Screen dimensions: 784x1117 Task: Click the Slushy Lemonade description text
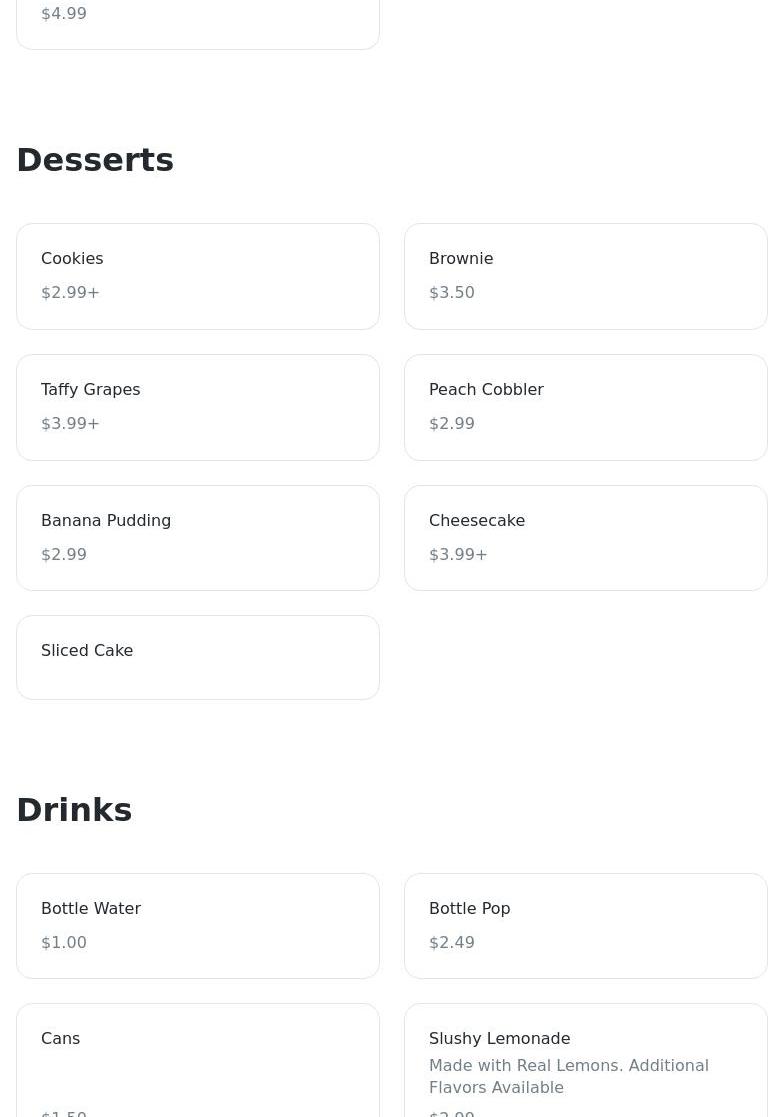coord(568,1076)
